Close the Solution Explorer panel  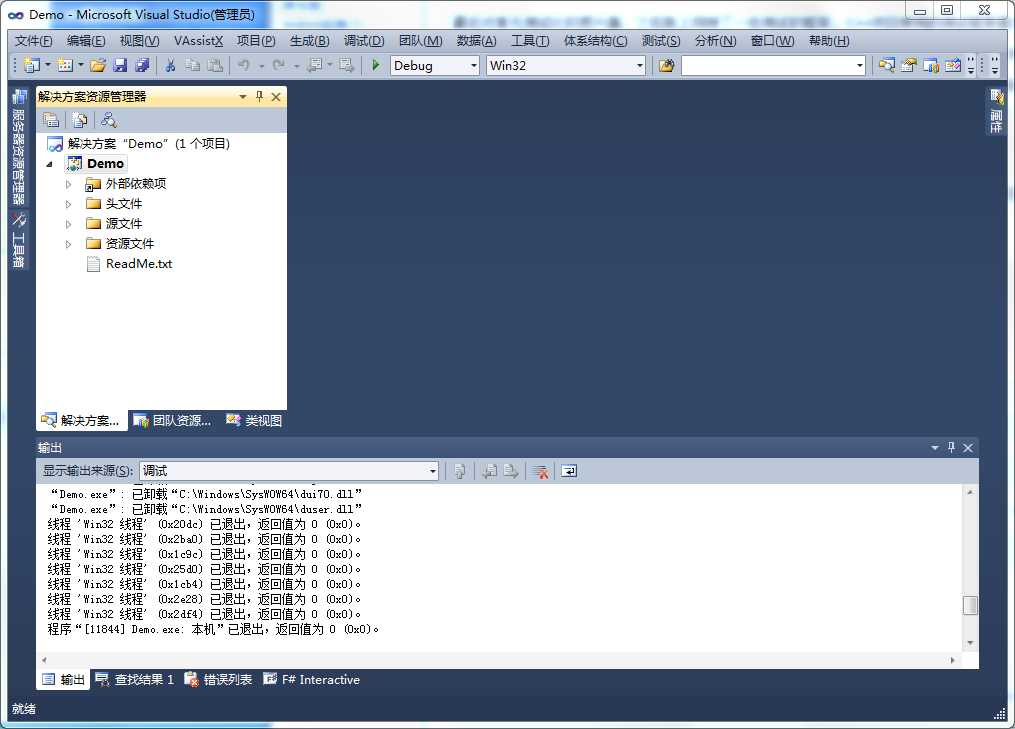point(276,96)
